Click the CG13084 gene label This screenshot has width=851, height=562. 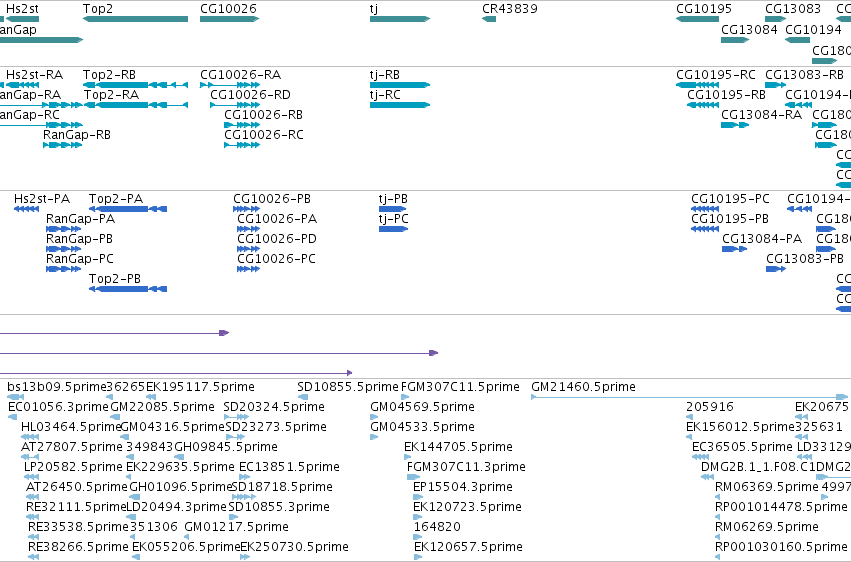(x=749, y=29)
